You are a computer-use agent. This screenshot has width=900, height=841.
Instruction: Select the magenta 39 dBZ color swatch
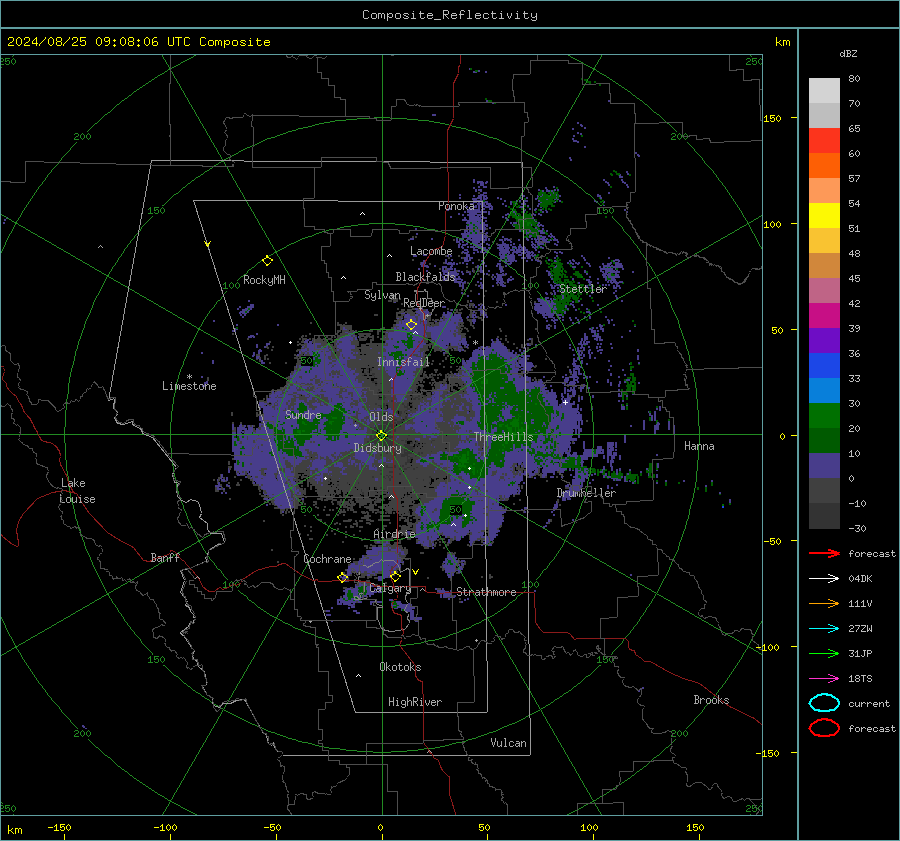(x=824, y=316)
